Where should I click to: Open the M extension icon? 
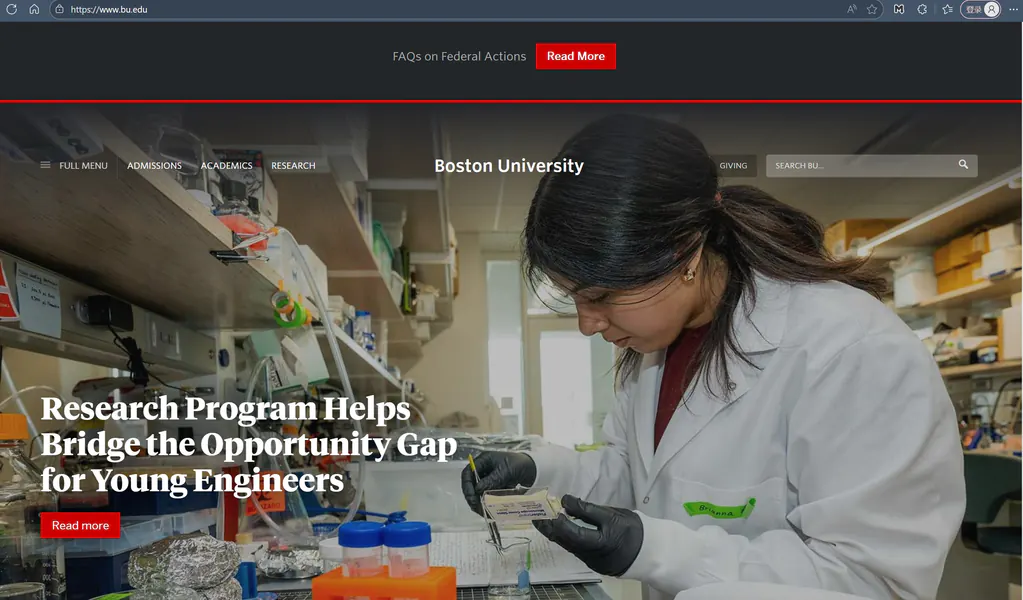[899, 9]
